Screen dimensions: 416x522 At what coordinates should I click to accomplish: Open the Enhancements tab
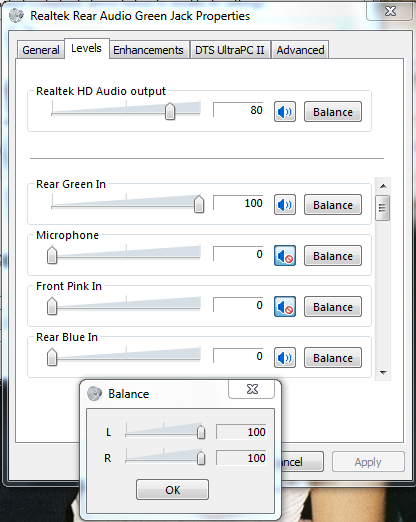coord(148,50)
